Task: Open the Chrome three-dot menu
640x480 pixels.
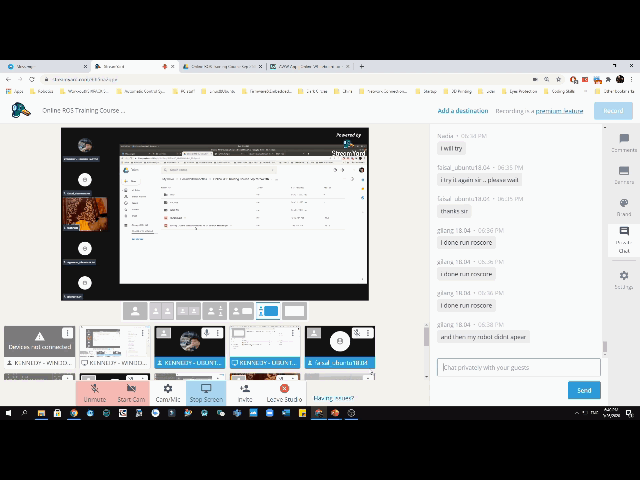Action: tap(632, 80)
